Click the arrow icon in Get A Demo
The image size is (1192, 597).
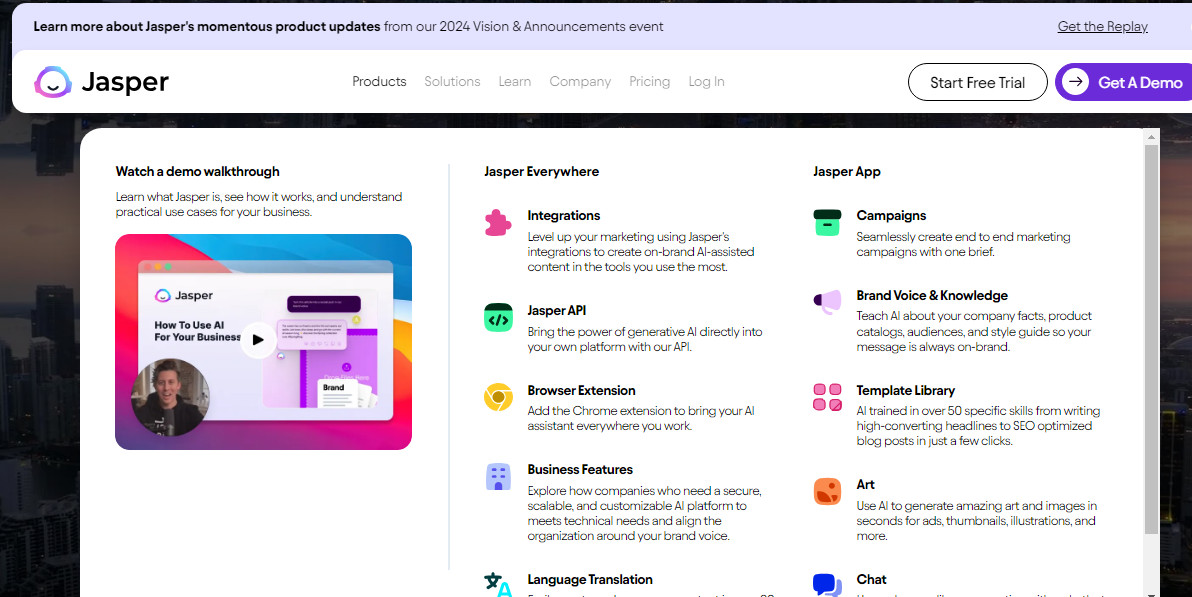[1075, 82]
